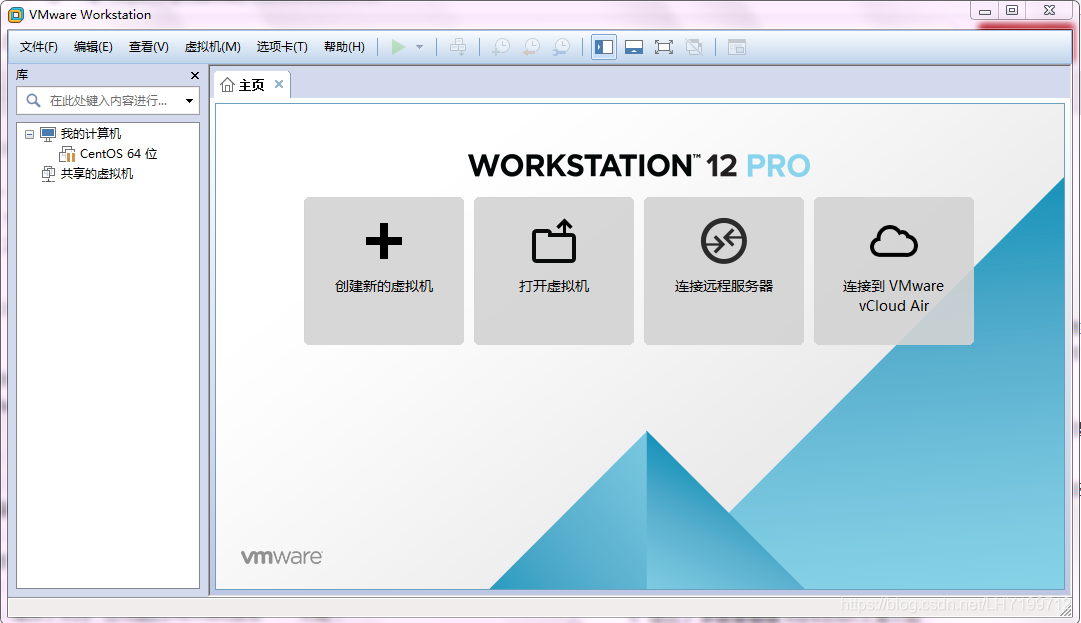Click the manage snapshots toolbar icon
1081x623 pixels.
[562, 47]
